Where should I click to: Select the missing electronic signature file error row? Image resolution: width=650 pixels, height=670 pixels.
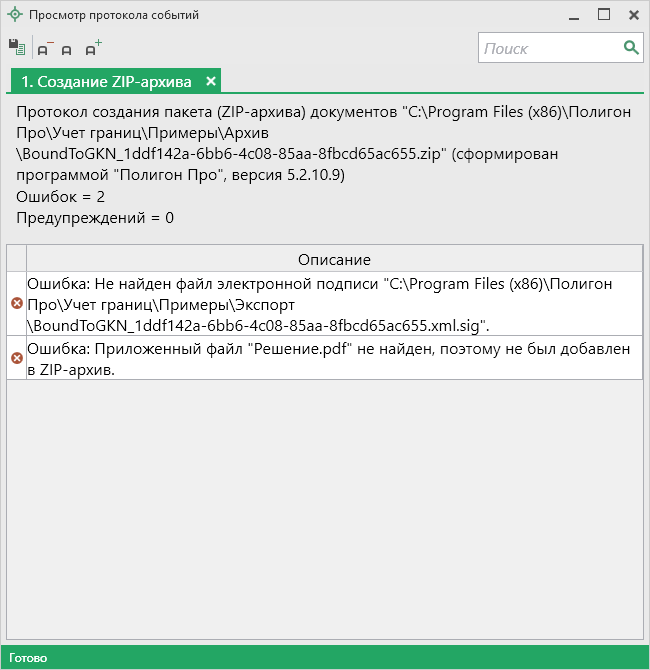point(334,303)
